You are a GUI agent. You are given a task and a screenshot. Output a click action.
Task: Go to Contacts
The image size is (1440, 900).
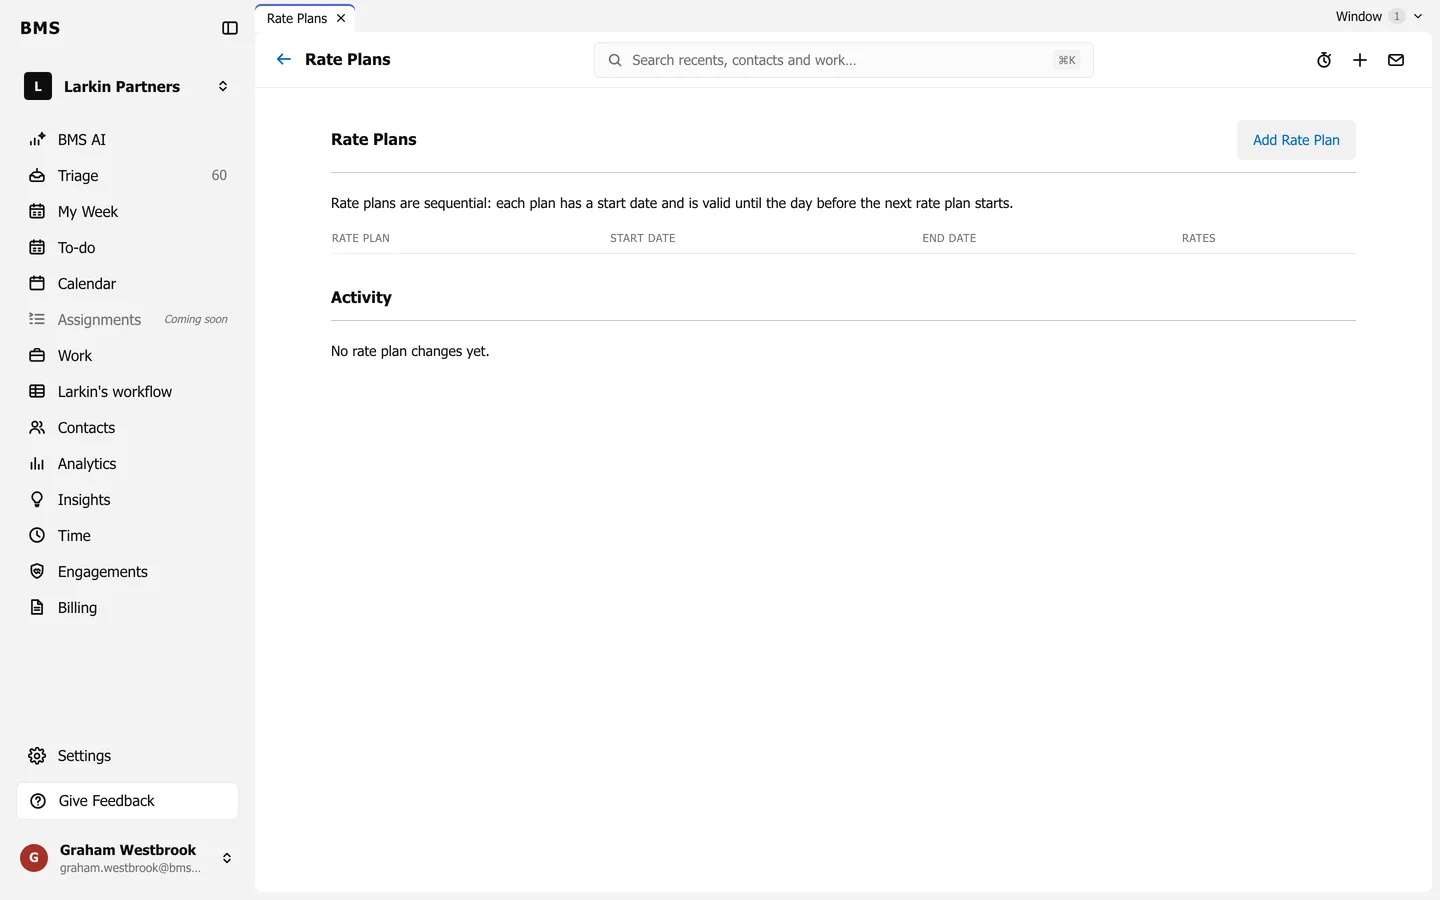point(128,427)
